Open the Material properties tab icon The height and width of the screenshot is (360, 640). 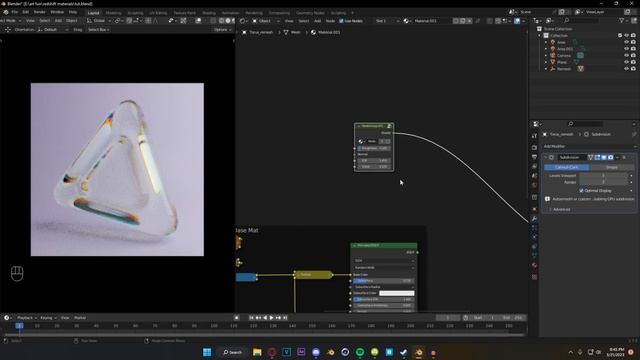(x=534, y=265)
